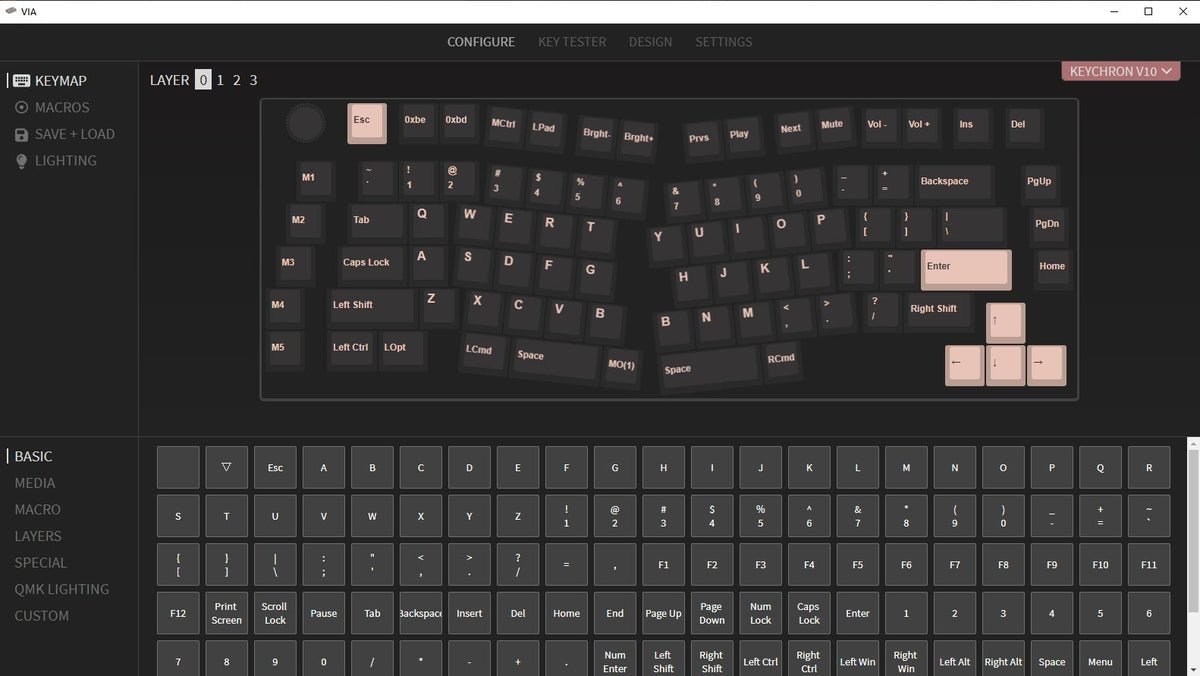
Task: Switch to the MEDIA key category
Action: (35, 483)
